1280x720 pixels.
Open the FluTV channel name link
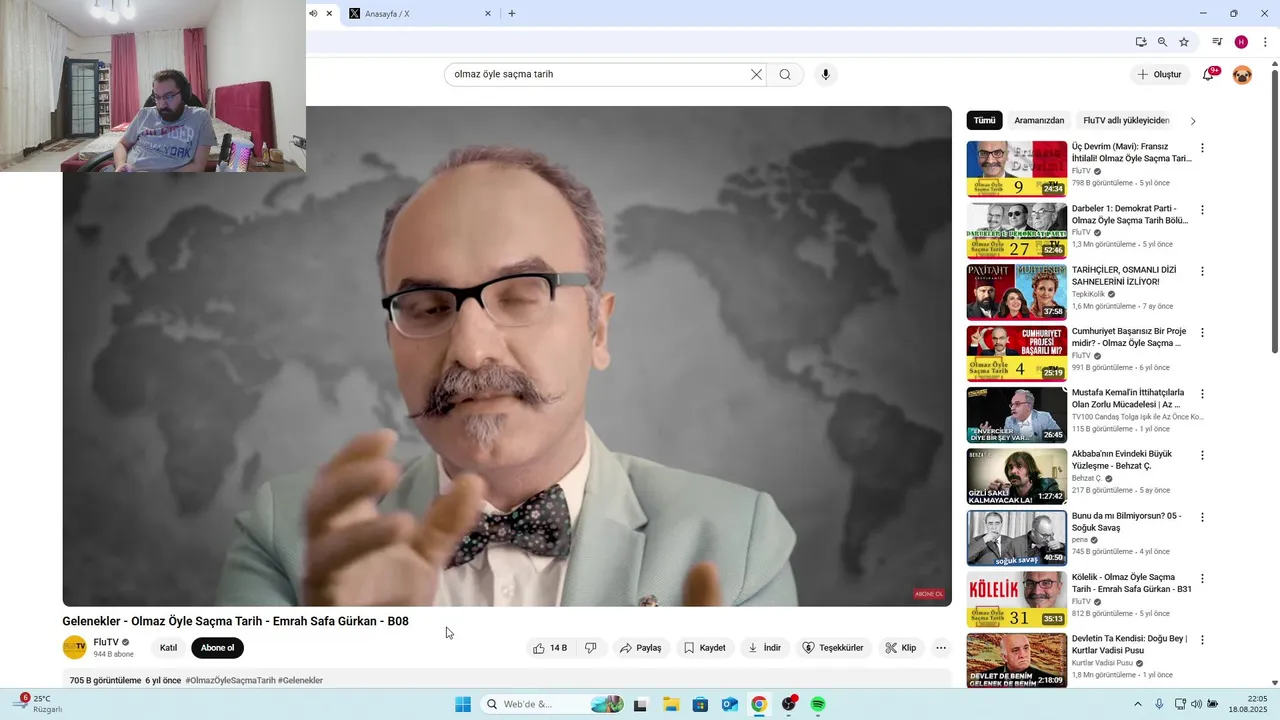coord(106,642)
